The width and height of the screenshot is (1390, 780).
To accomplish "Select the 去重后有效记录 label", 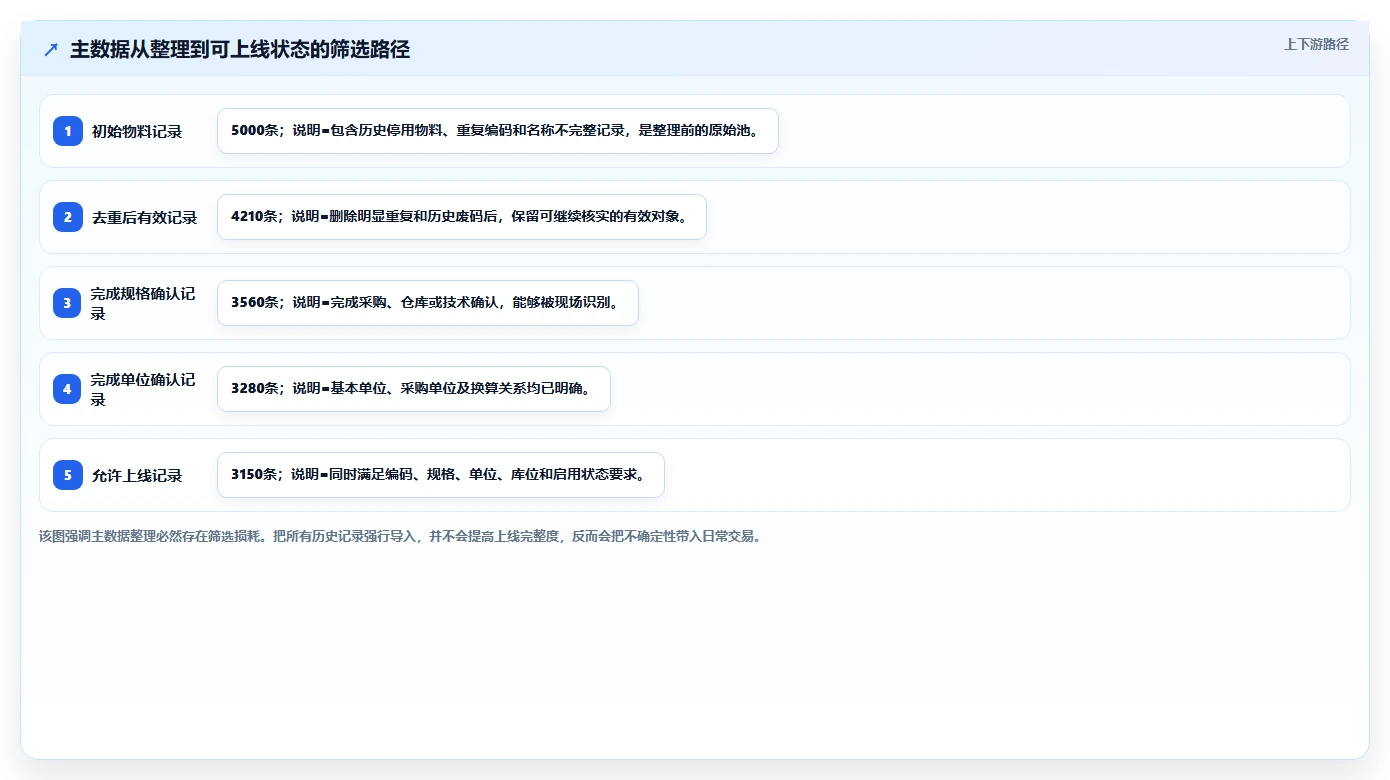I will (x=145, y=217).
